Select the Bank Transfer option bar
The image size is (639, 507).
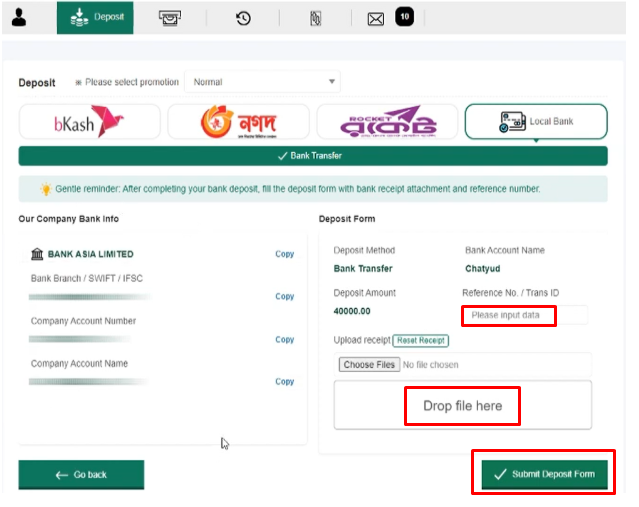click(313, 156)
